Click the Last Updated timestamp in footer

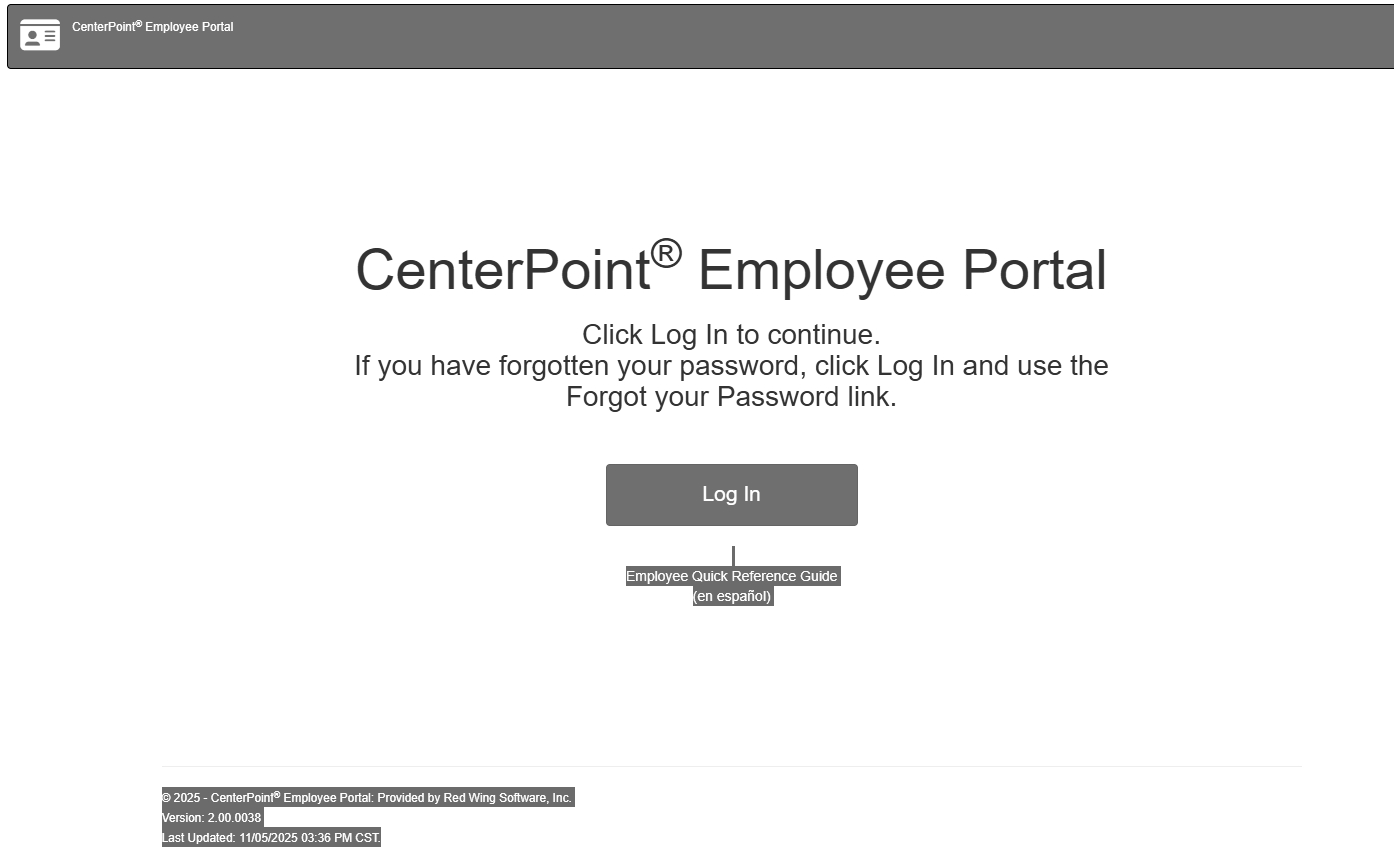[271, 838]
